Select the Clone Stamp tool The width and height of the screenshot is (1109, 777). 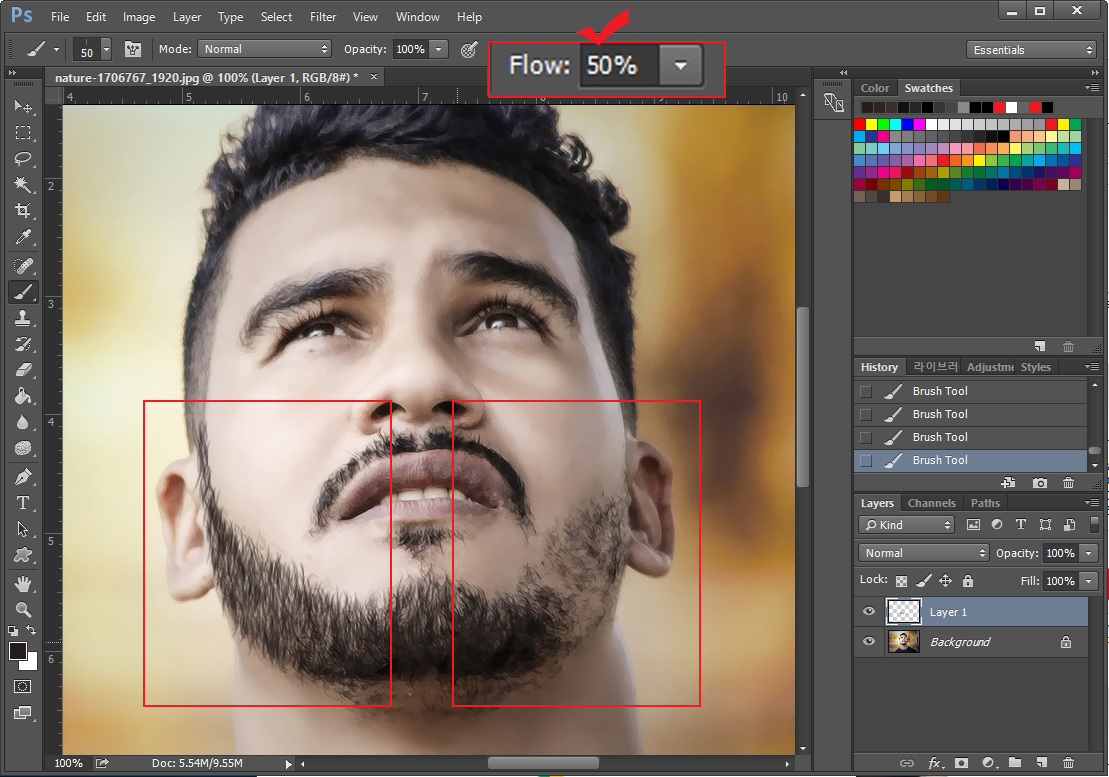pos(23,318)
